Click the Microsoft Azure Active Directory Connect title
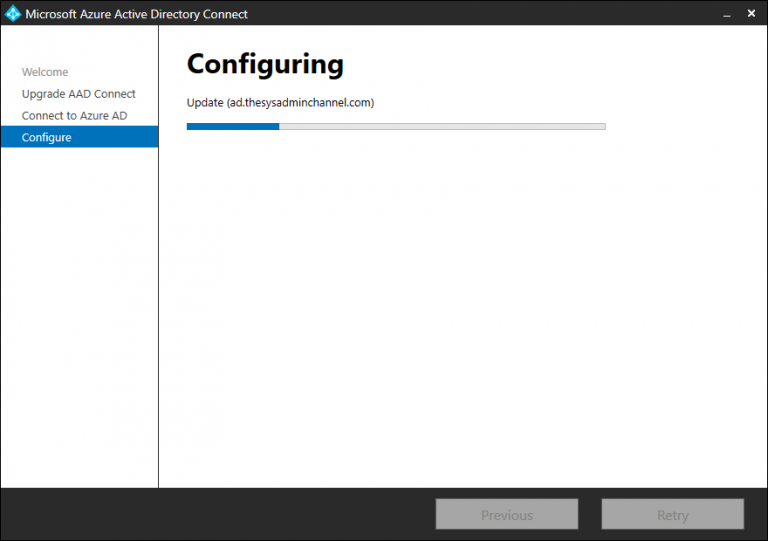768x541 pixels. coord(136,14)
